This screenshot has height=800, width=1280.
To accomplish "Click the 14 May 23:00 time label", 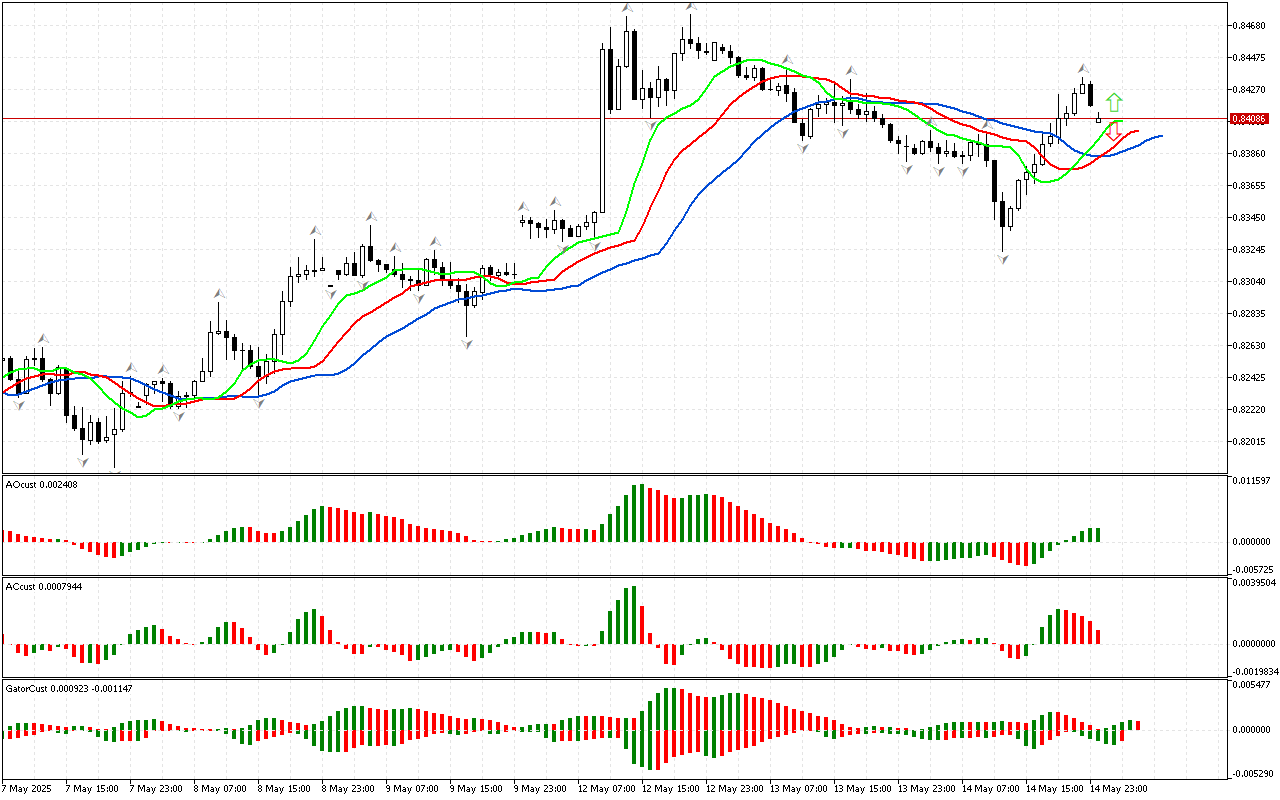I will point(1120,789).
